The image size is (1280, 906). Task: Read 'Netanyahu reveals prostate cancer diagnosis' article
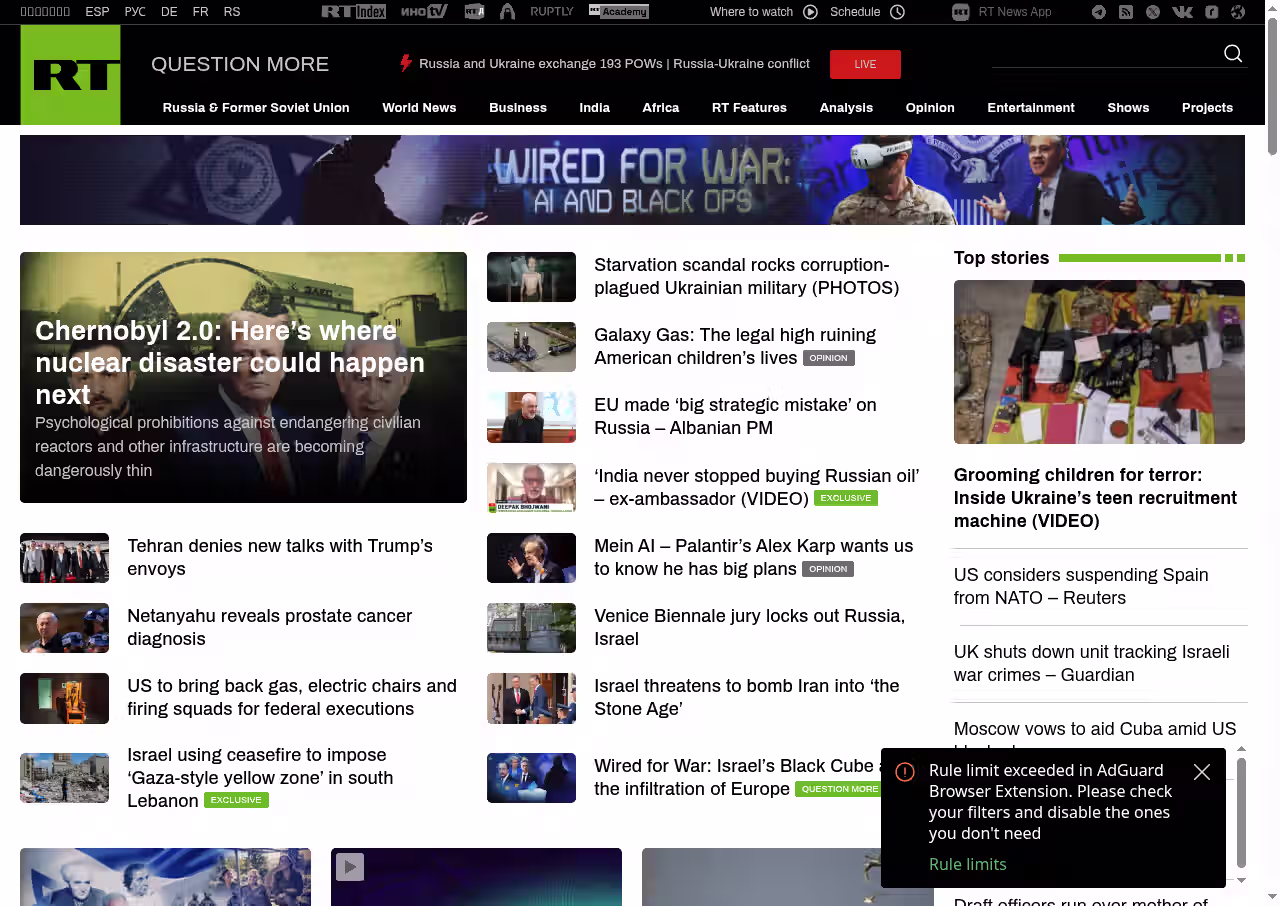click(269, 627)
